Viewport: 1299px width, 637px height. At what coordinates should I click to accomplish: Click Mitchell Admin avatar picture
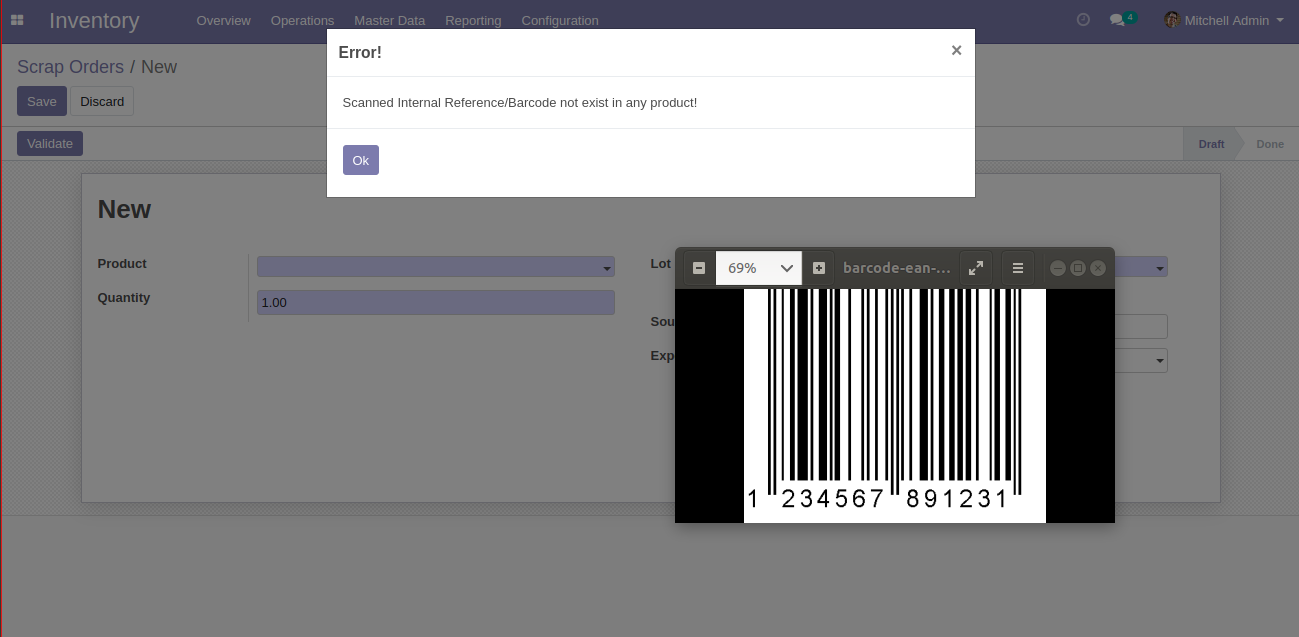pyautogui.click(x=1172, y=20)
